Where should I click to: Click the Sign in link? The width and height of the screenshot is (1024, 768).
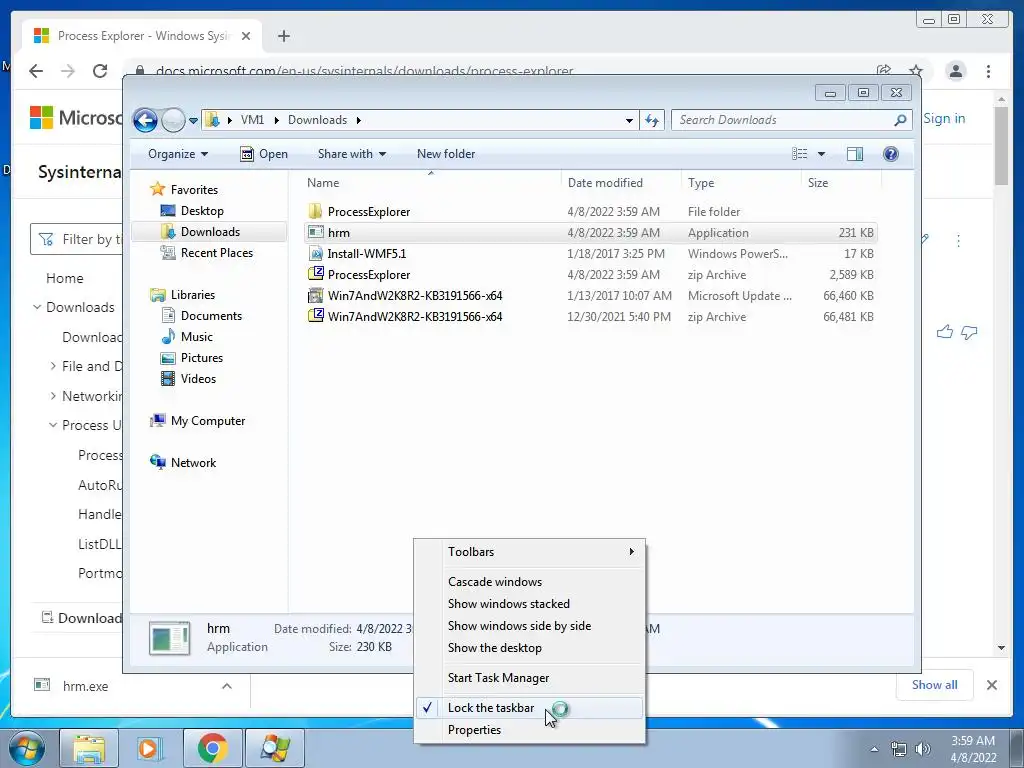point(944,118)
